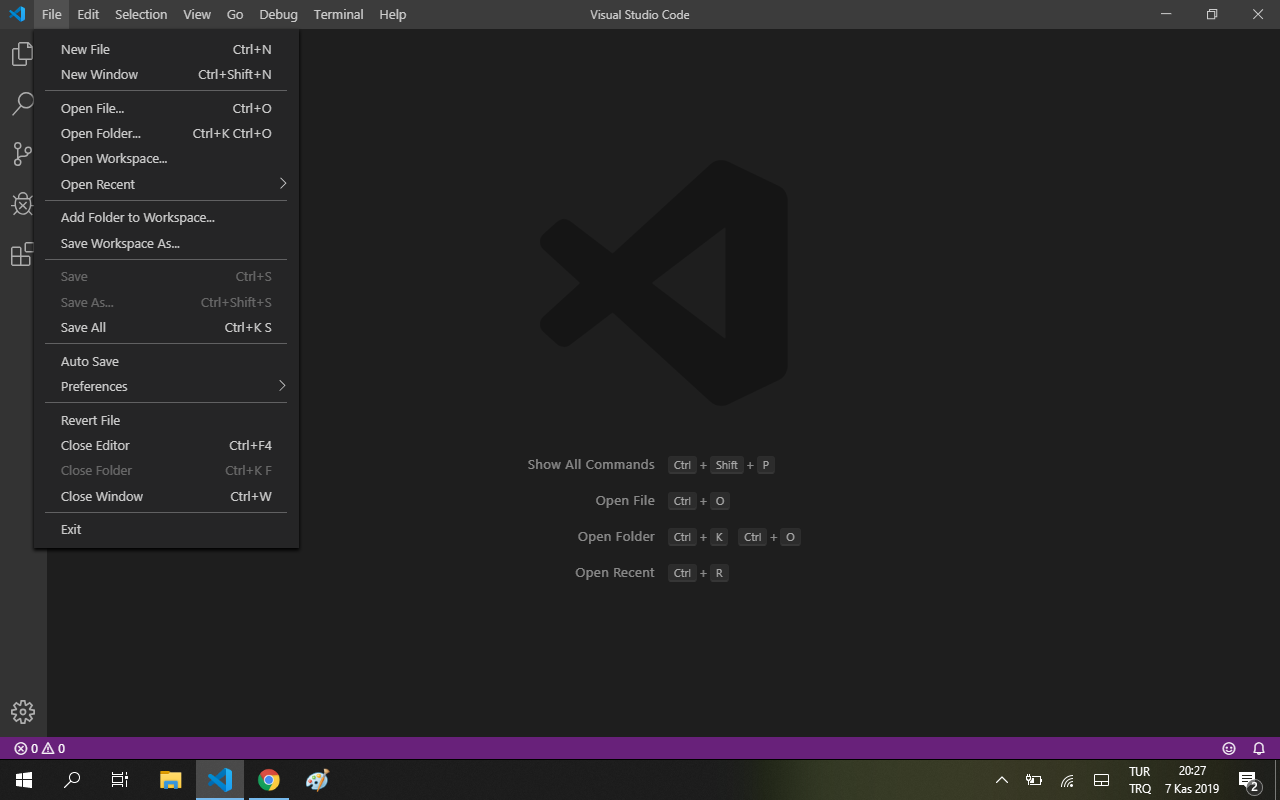Choose Open Workspace... menu entry
Image resolution: width=1280 pixels, height=800 pixels.
[x=166, y=158]
